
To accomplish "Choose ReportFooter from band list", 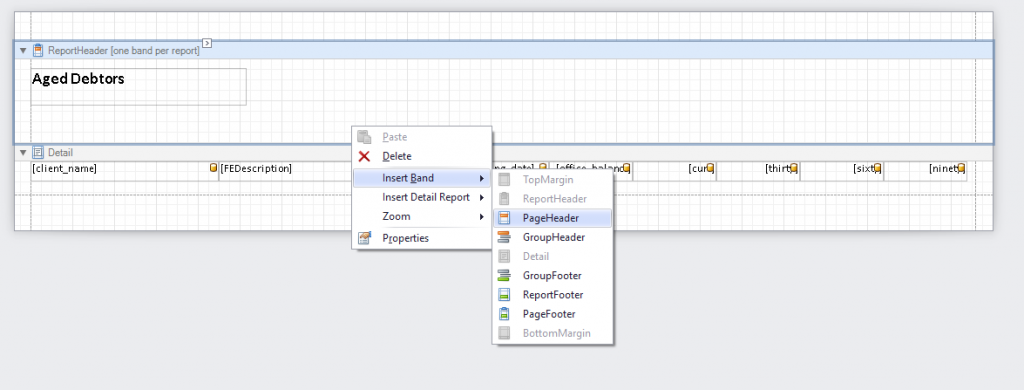I will pos(552,295).
